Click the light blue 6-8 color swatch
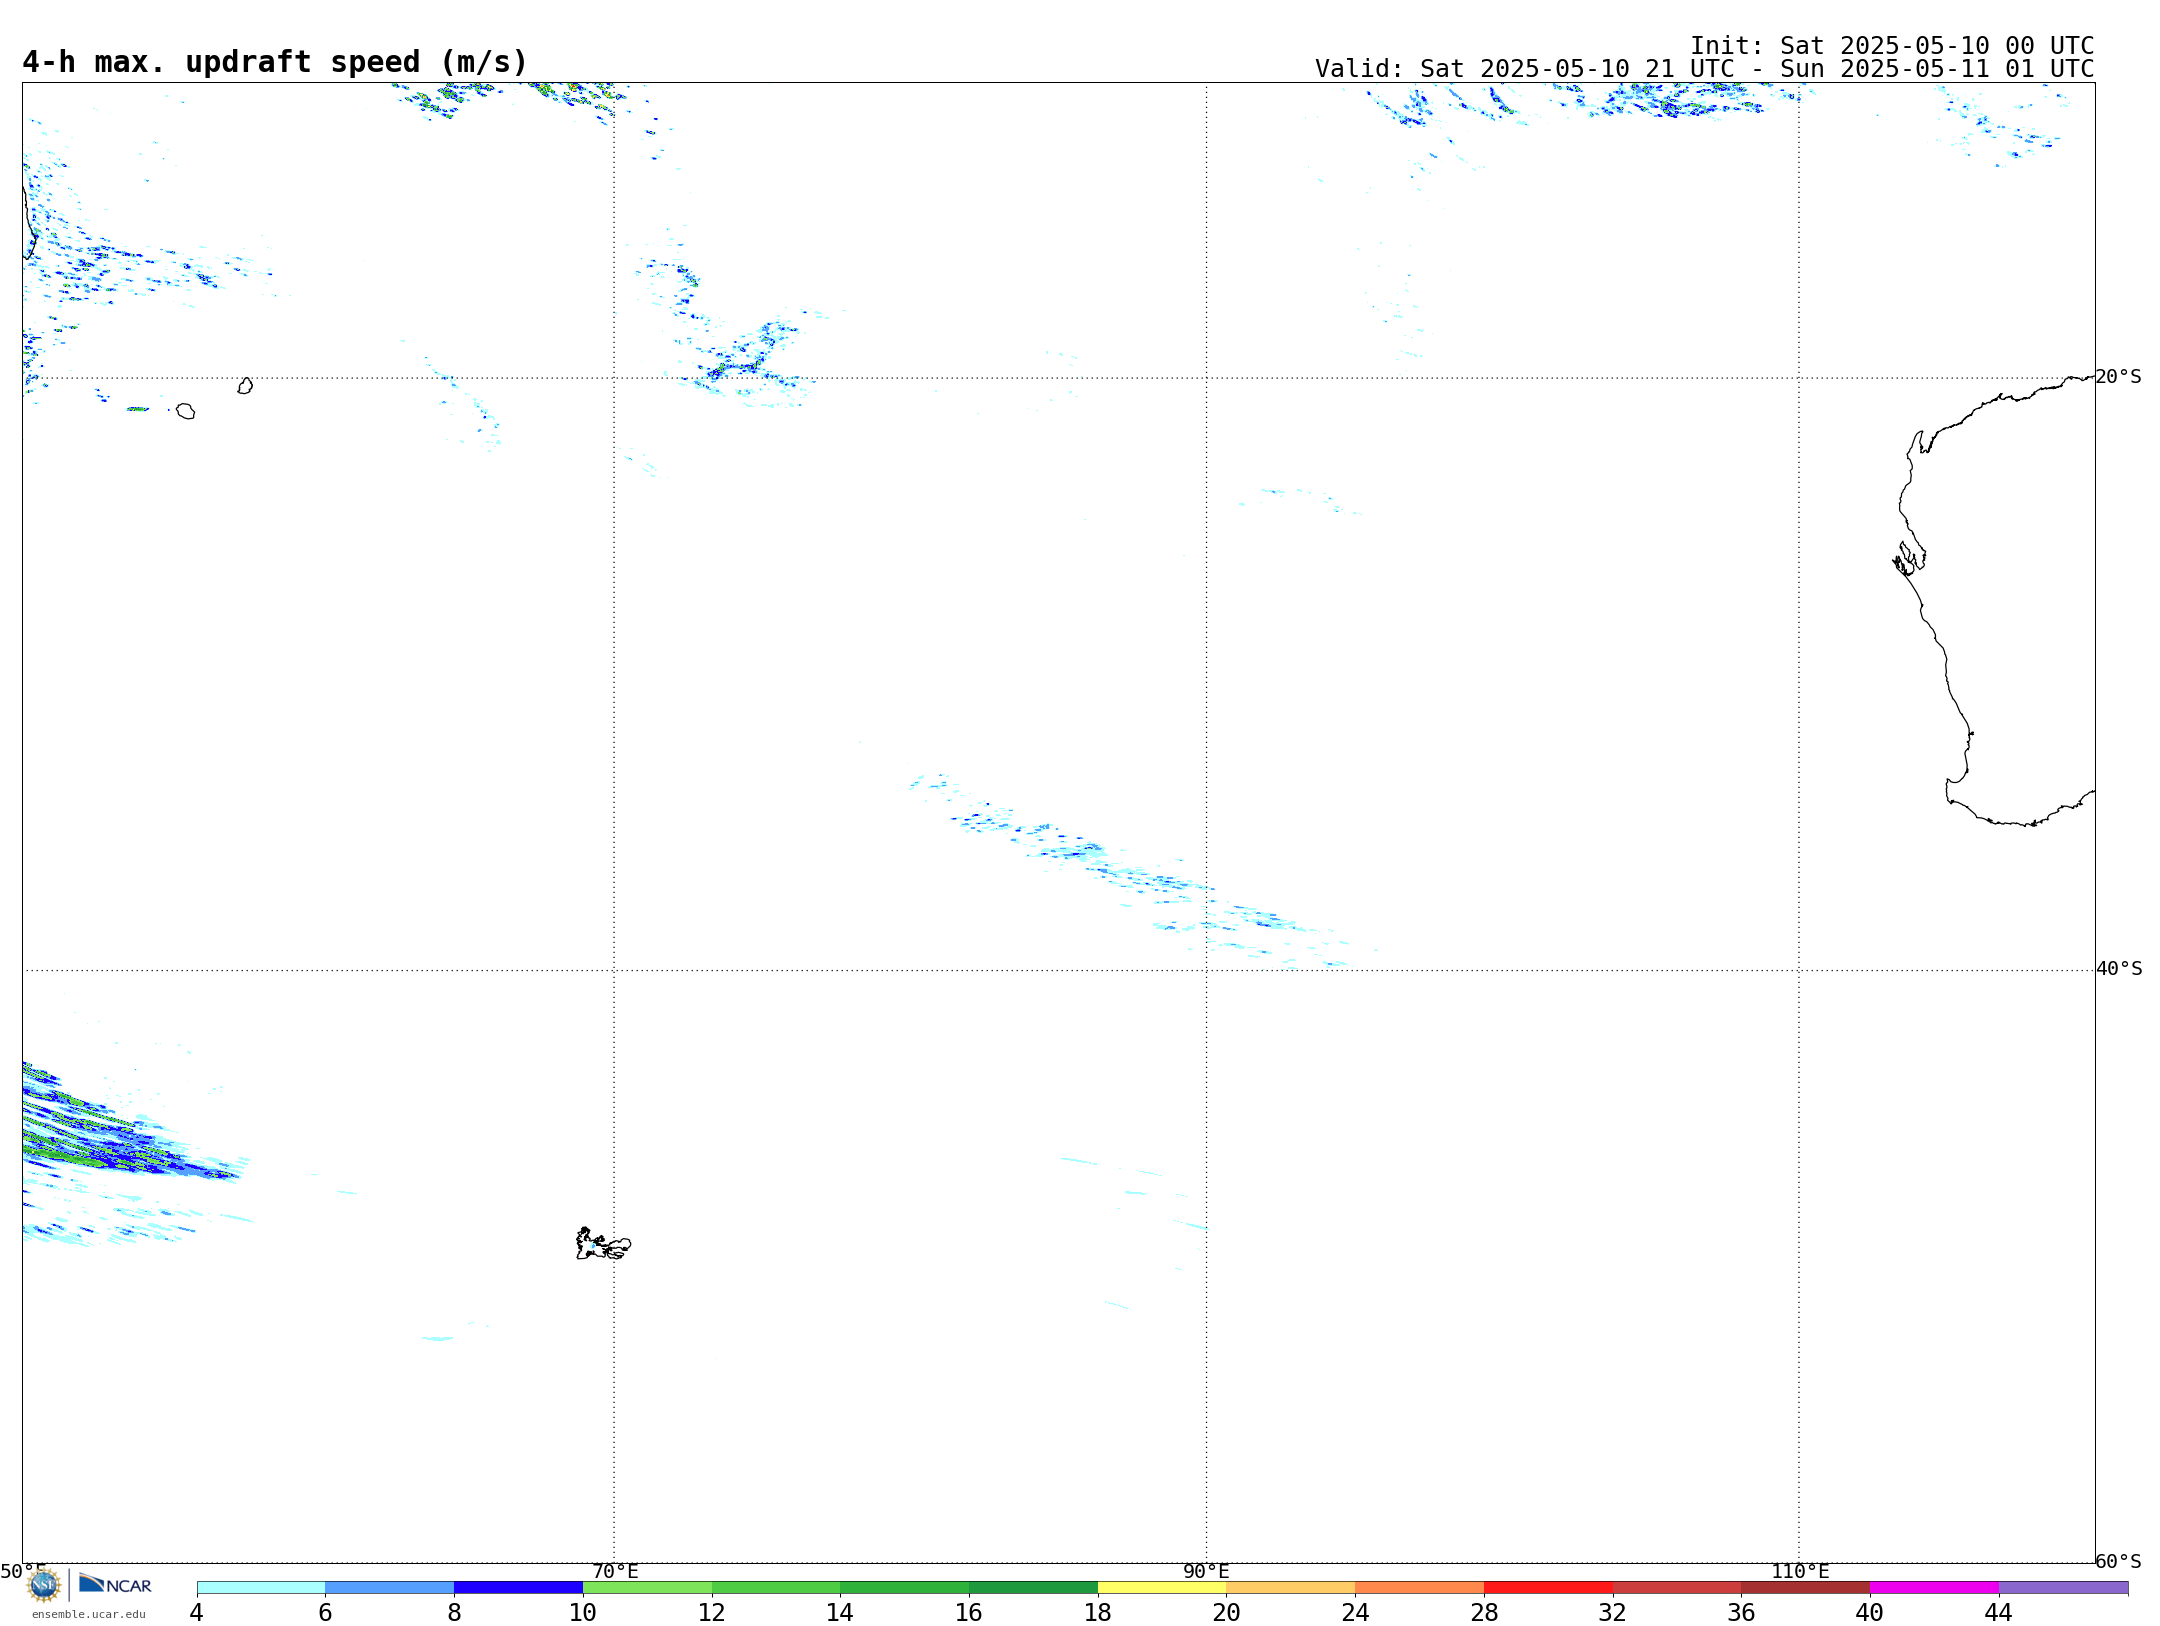Screen dimensions: 2160x1626 click(390, 1588)
